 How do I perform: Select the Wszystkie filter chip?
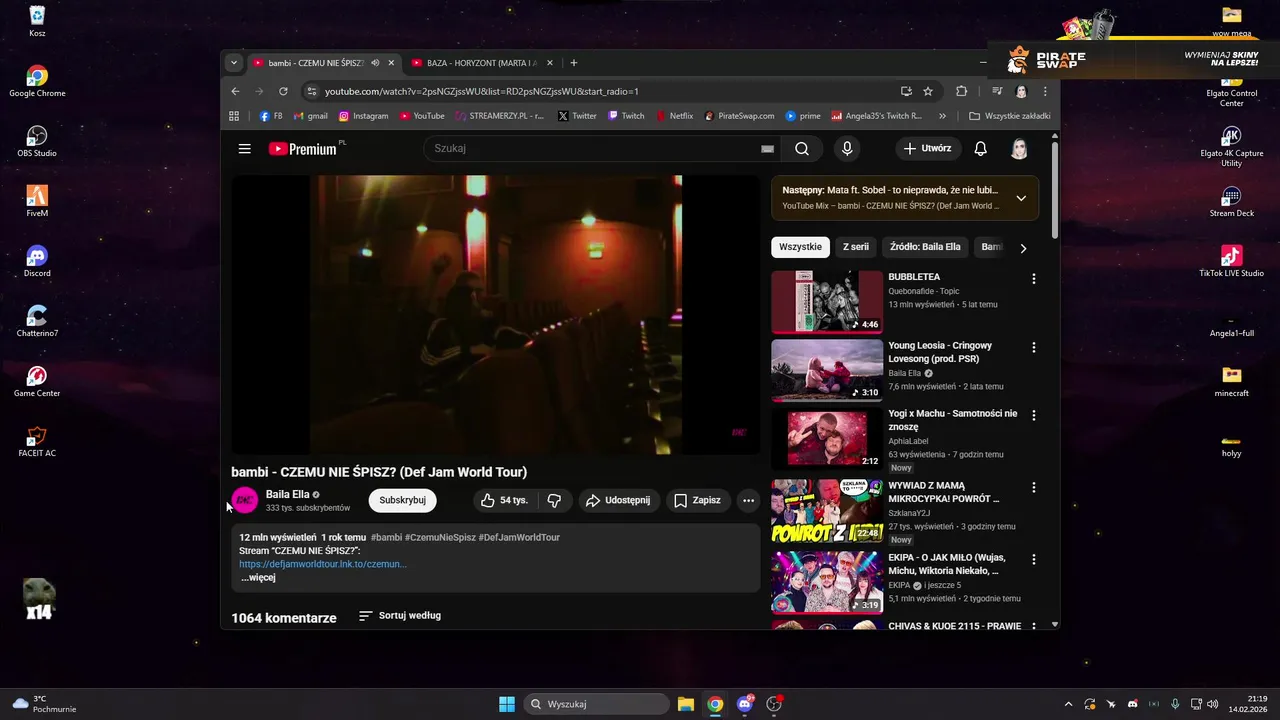pos(800,247)
